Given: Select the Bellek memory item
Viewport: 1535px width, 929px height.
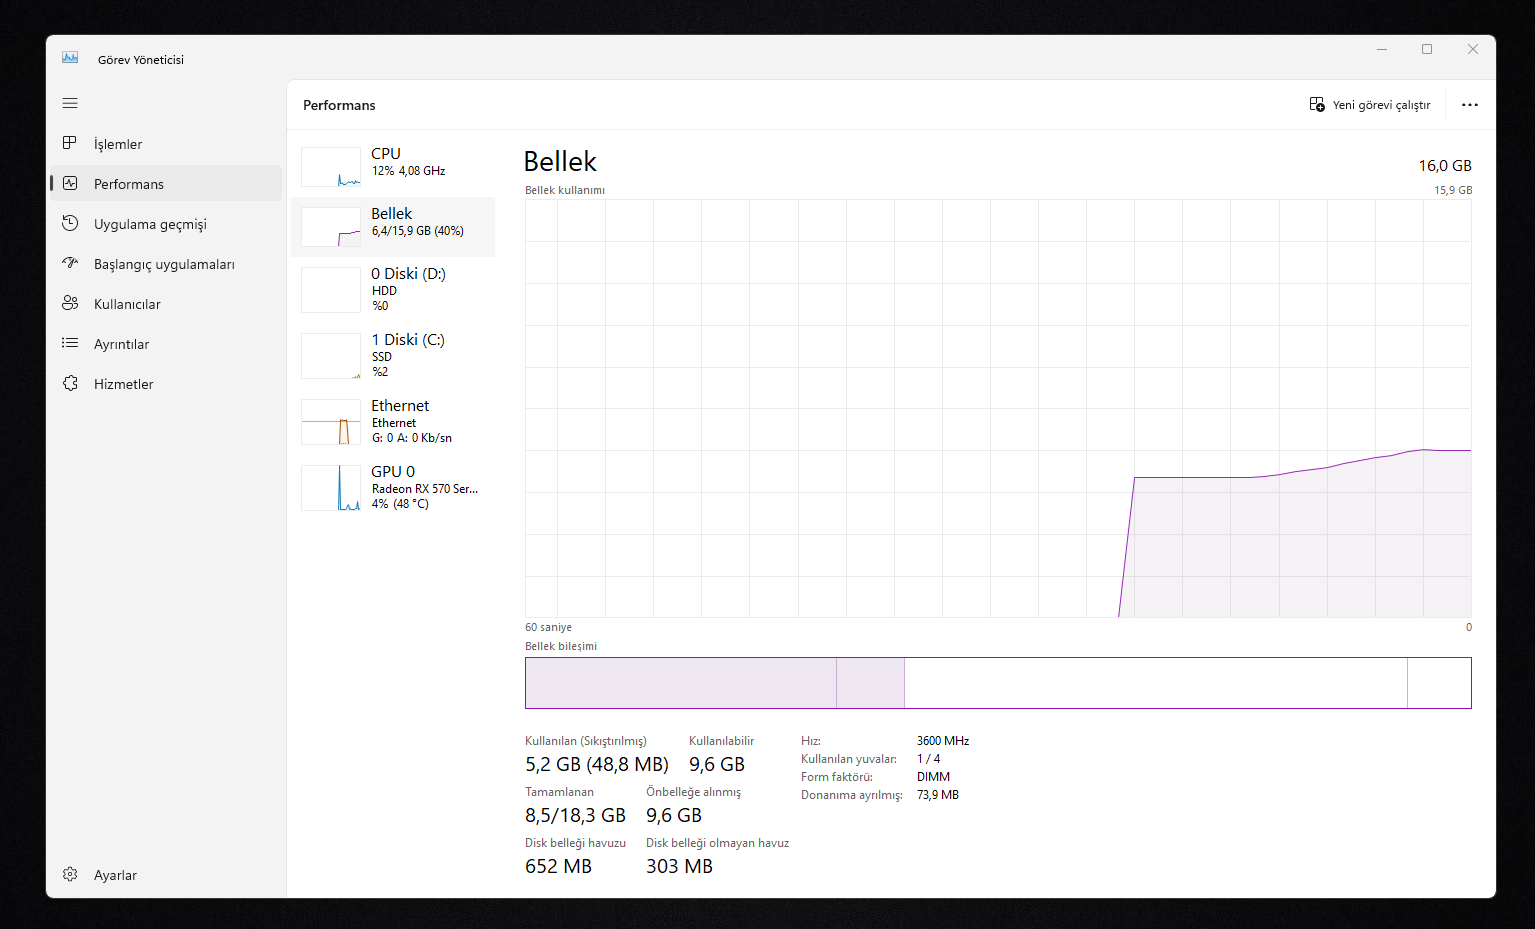Looking at the screenshot, I should [x=393, y=226].
